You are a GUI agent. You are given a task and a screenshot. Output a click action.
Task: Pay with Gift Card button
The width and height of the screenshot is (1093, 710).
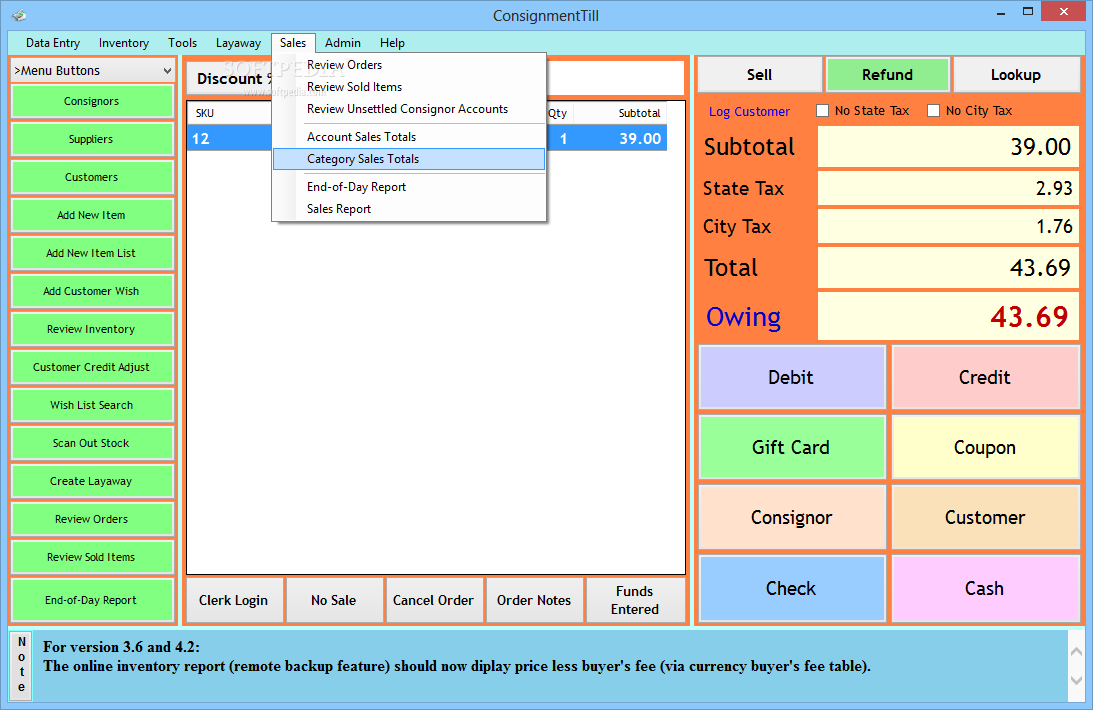pos(792,447)
